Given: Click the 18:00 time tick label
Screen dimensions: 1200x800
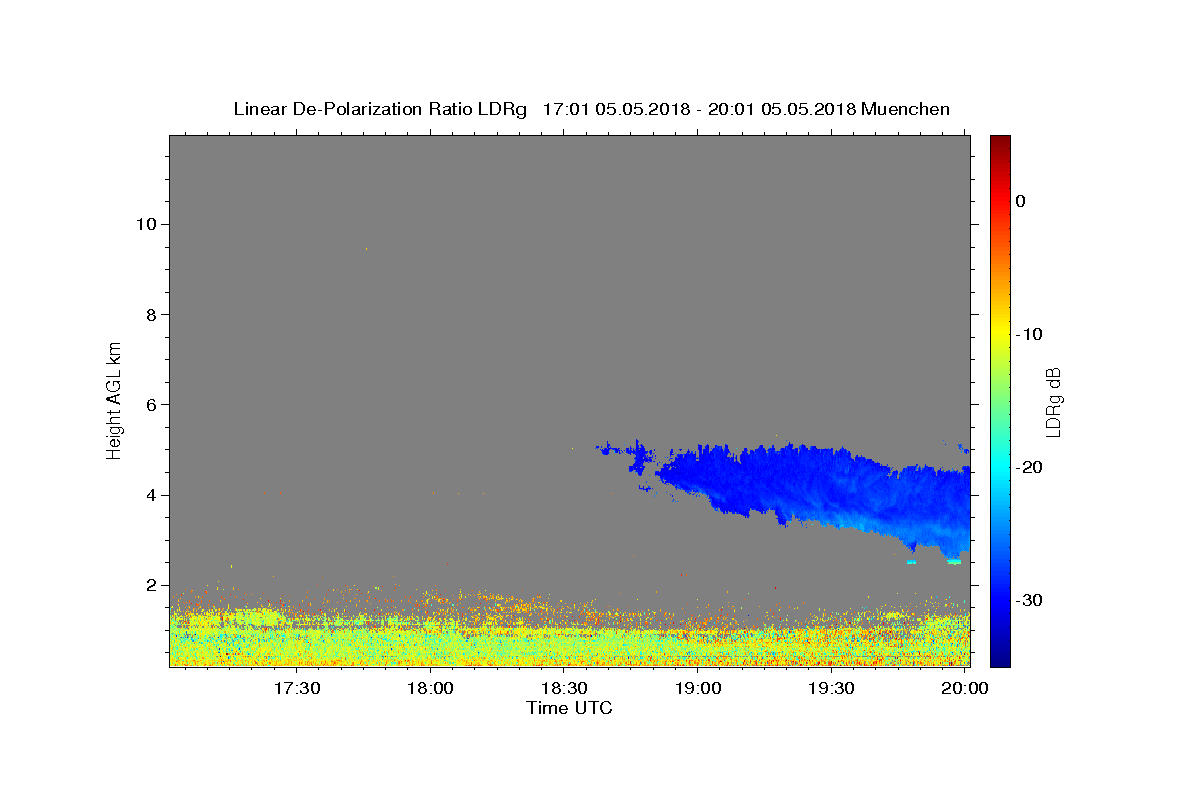Looking at the screenshot, I should [x=431, y=689].
